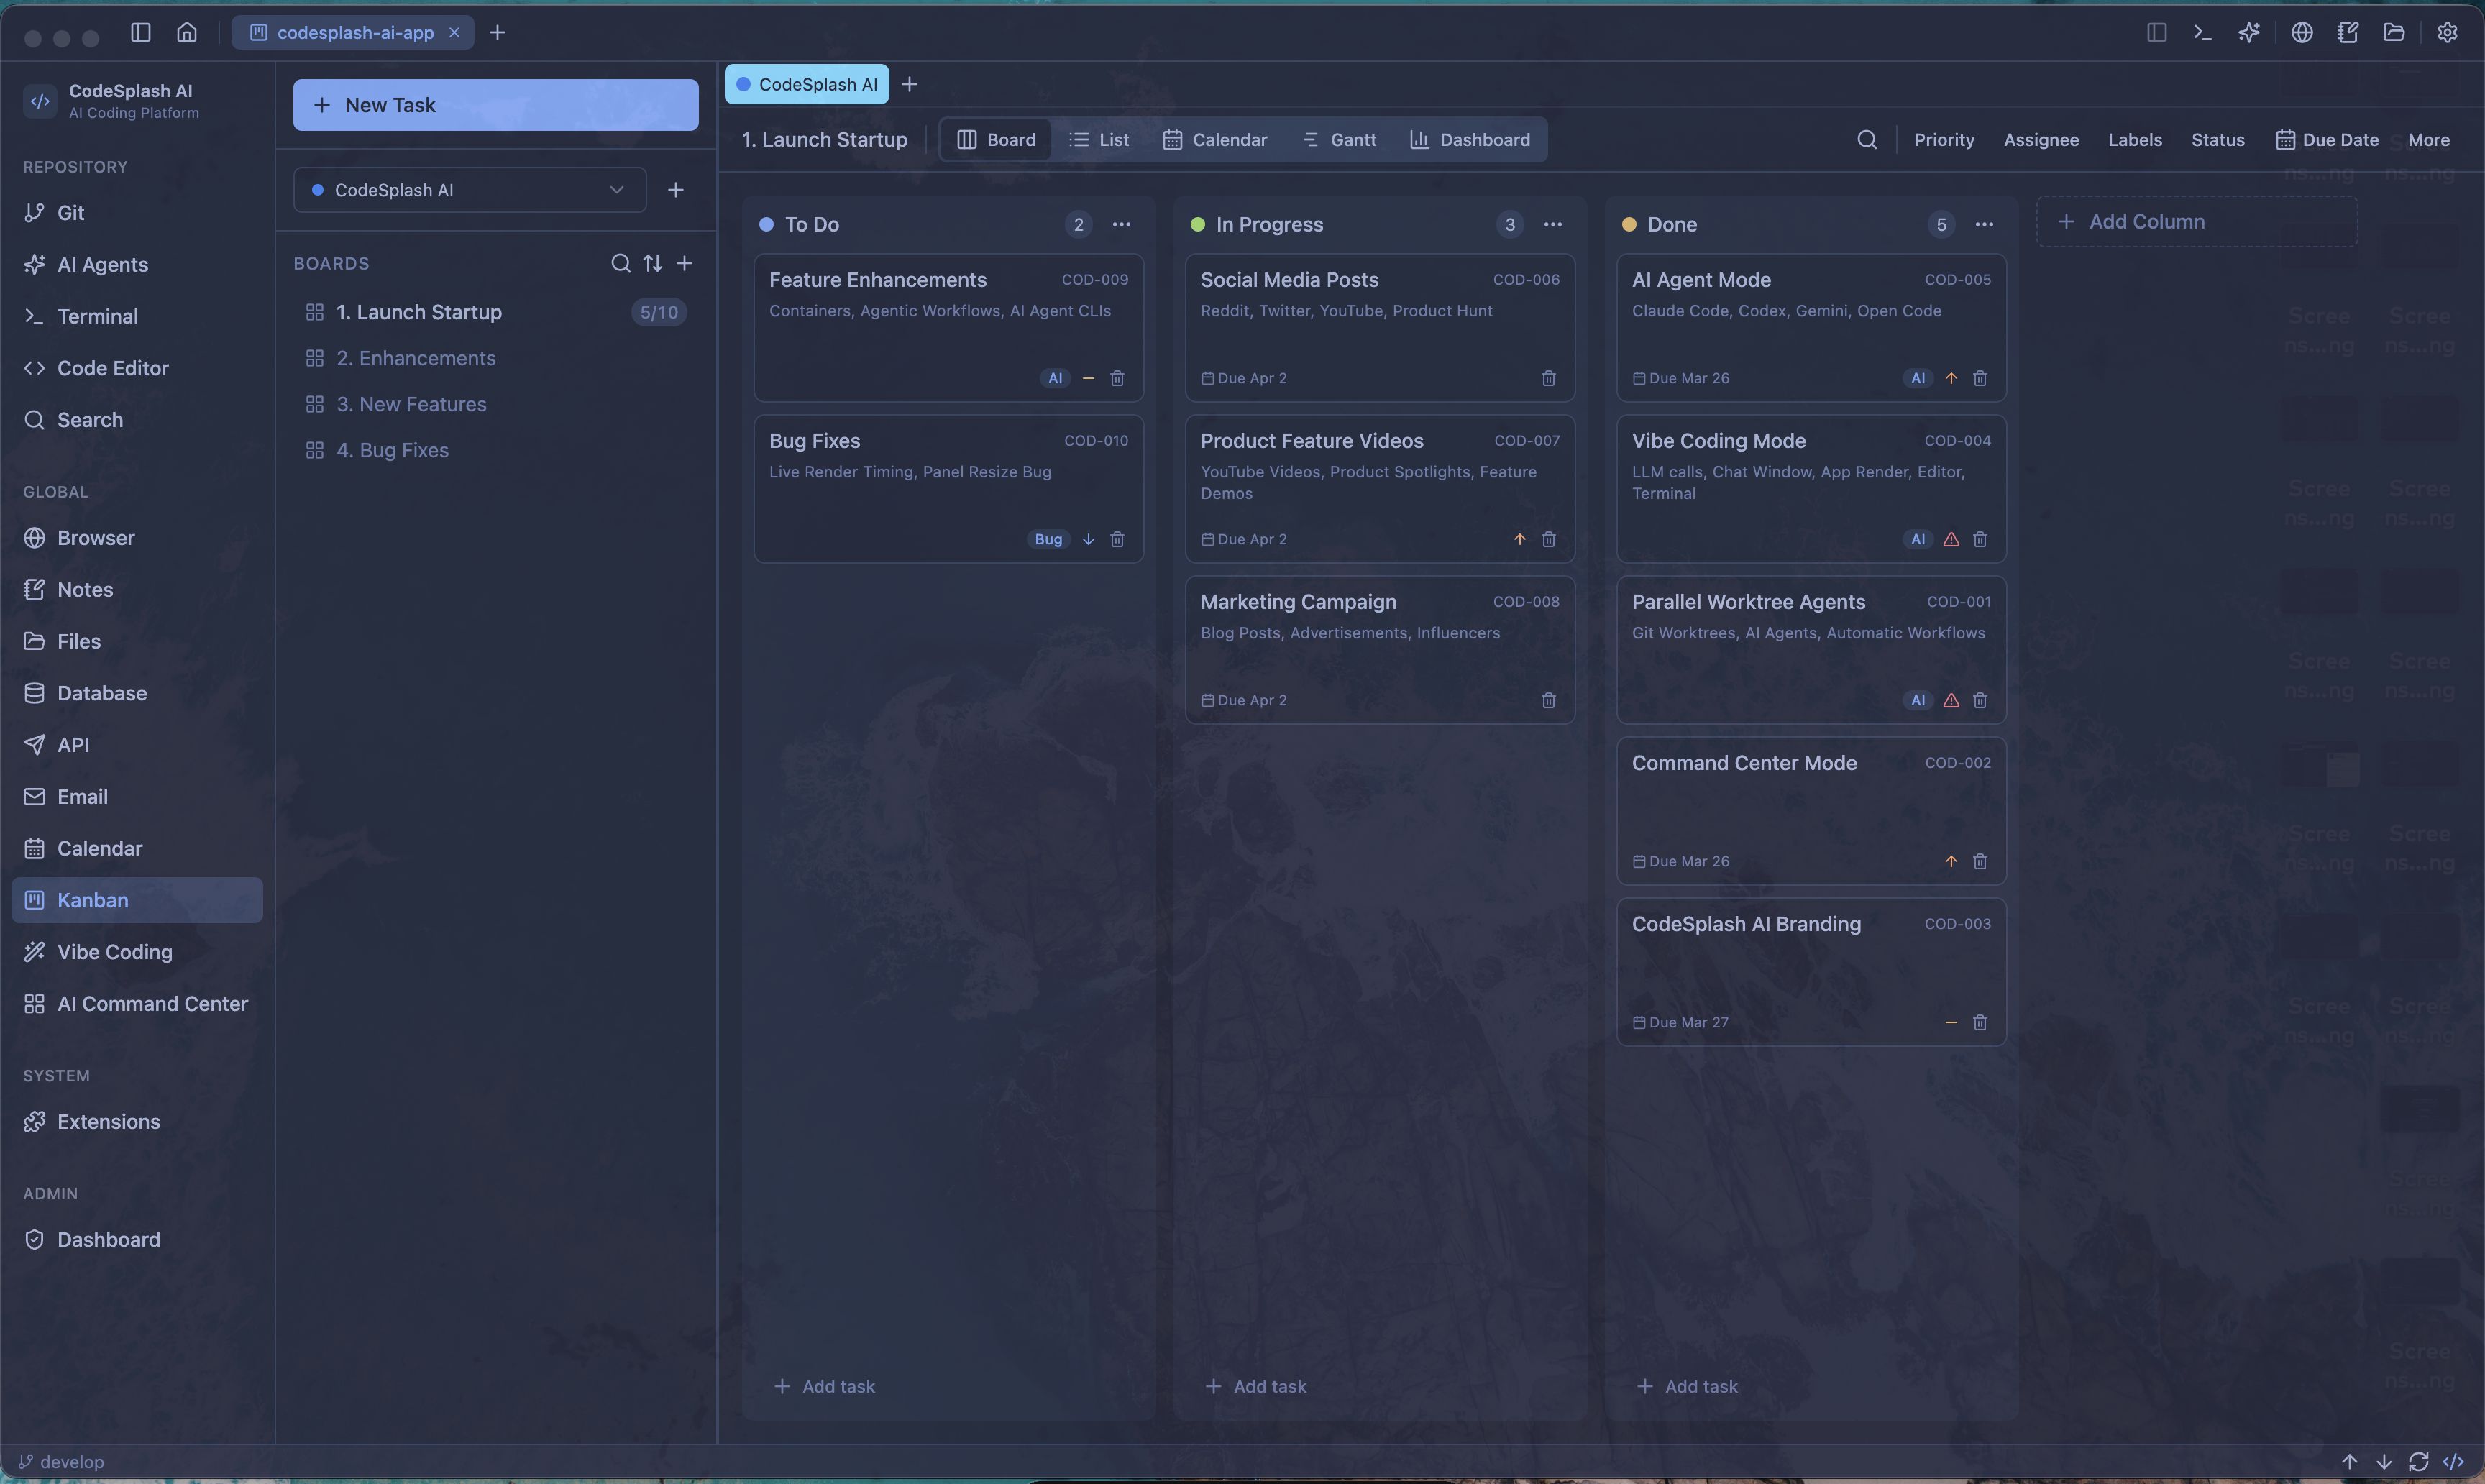Click the AI sparkle icon in top bar
The image size is (2485, 1484).
2248,33
